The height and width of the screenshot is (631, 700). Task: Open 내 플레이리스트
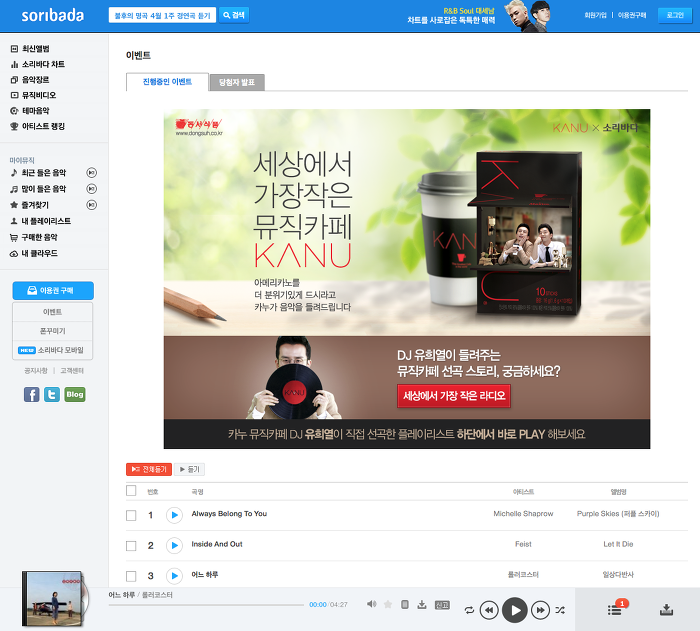tap(40, 221)
